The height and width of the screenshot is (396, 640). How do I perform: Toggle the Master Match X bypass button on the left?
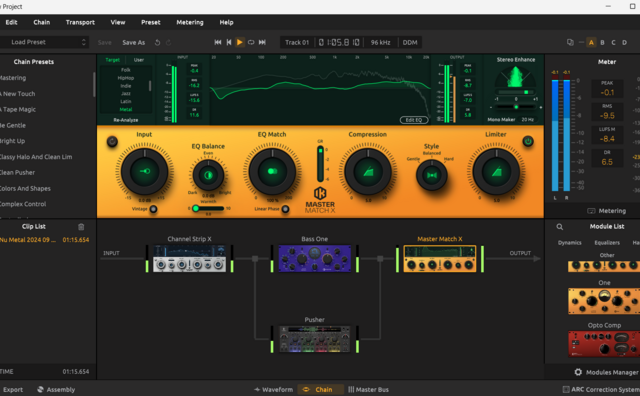coord(112,141)
